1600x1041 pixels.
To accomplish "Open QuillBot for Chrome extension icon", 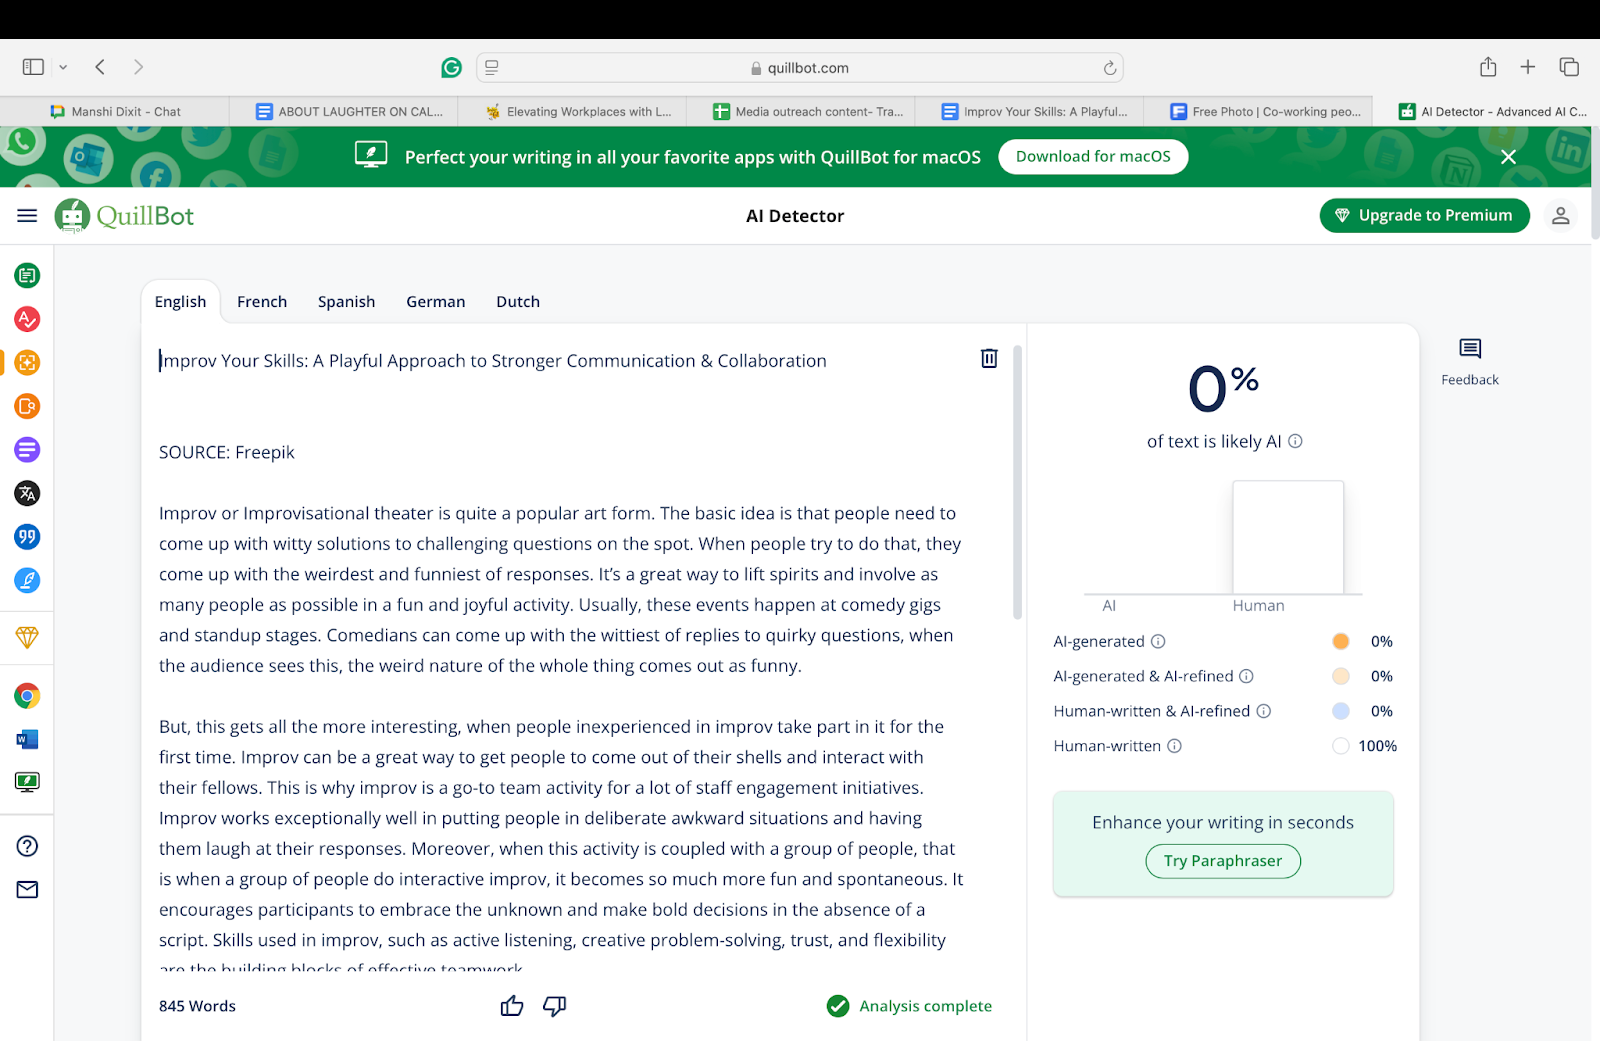I will click(x=27, y=696).
